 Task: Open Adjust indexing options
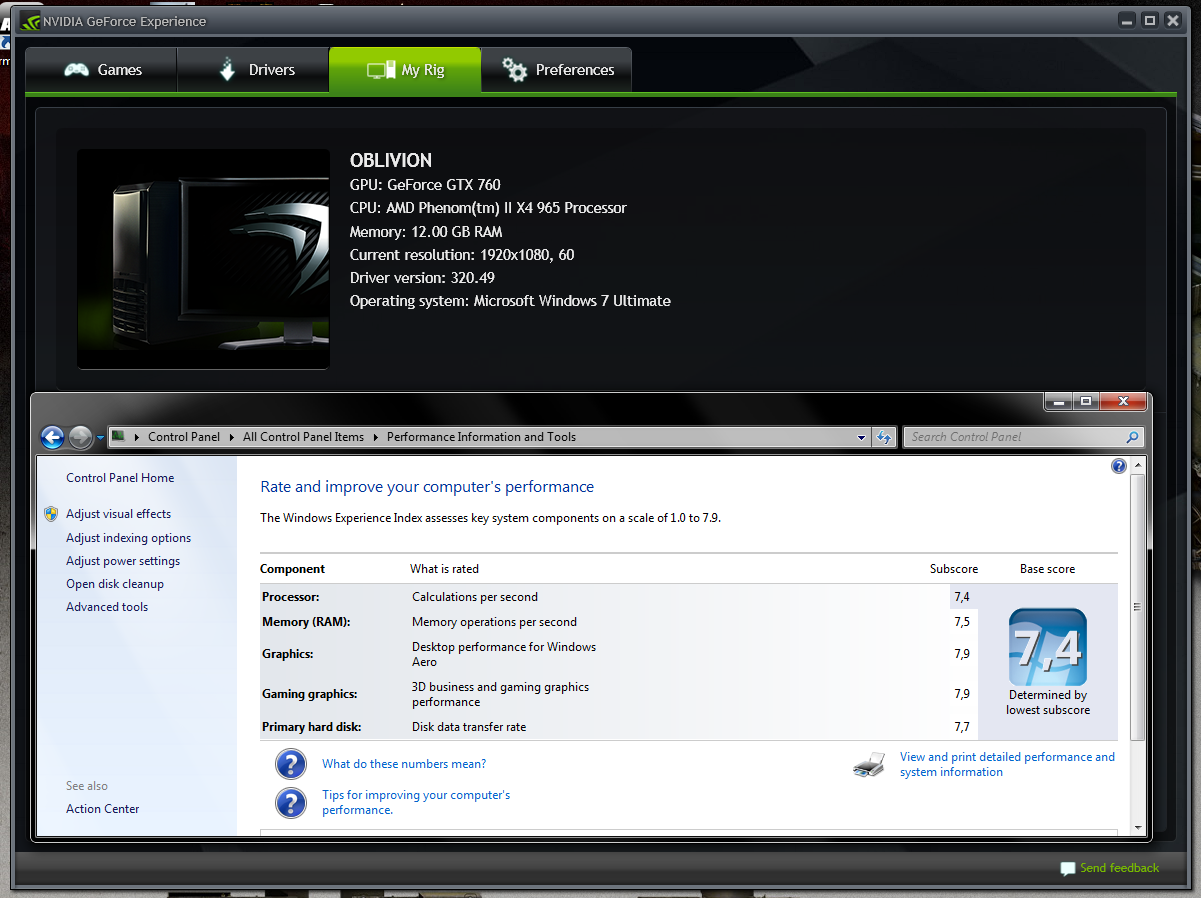128,538
